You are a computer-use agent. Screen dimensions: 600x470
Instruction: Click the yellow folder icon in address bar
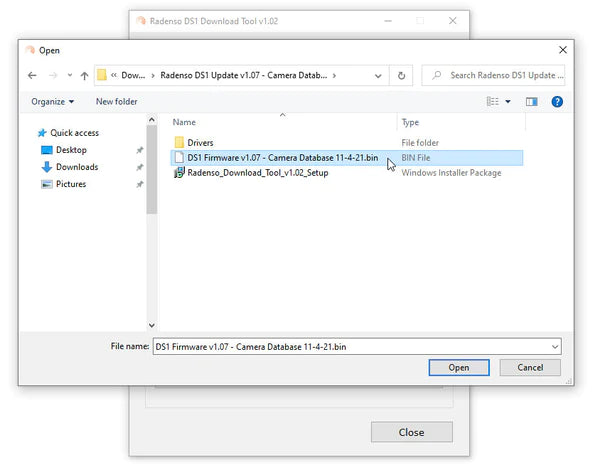click(102, 75)
